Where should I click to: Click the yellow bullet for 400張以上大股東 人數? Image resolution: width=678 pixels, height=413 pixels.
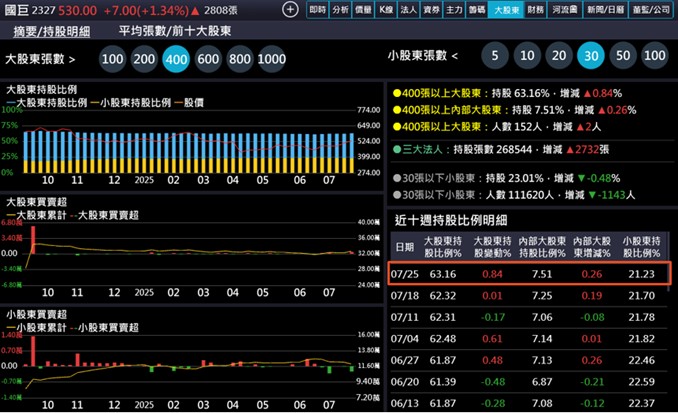396,127
